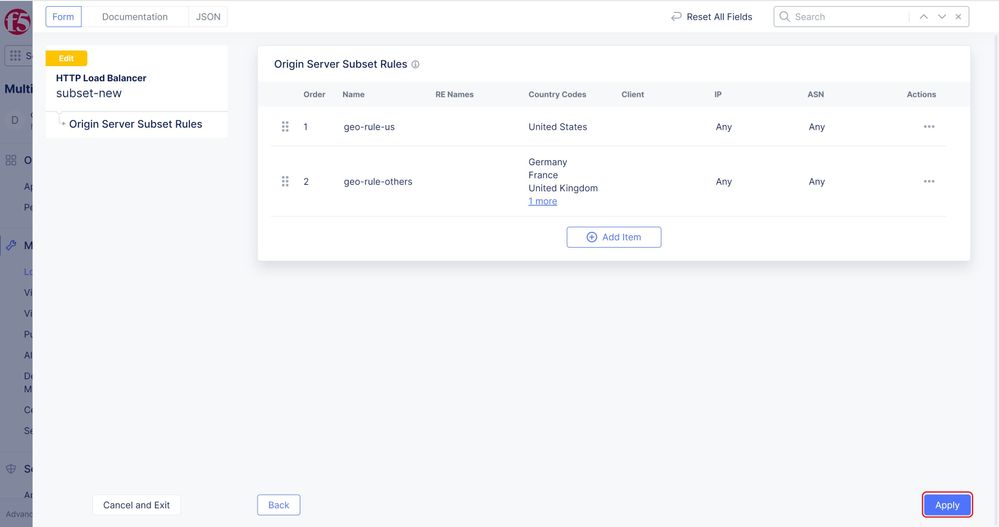Go to previous search result arrow
Screen dimensions: 999x527
point(924,17)
